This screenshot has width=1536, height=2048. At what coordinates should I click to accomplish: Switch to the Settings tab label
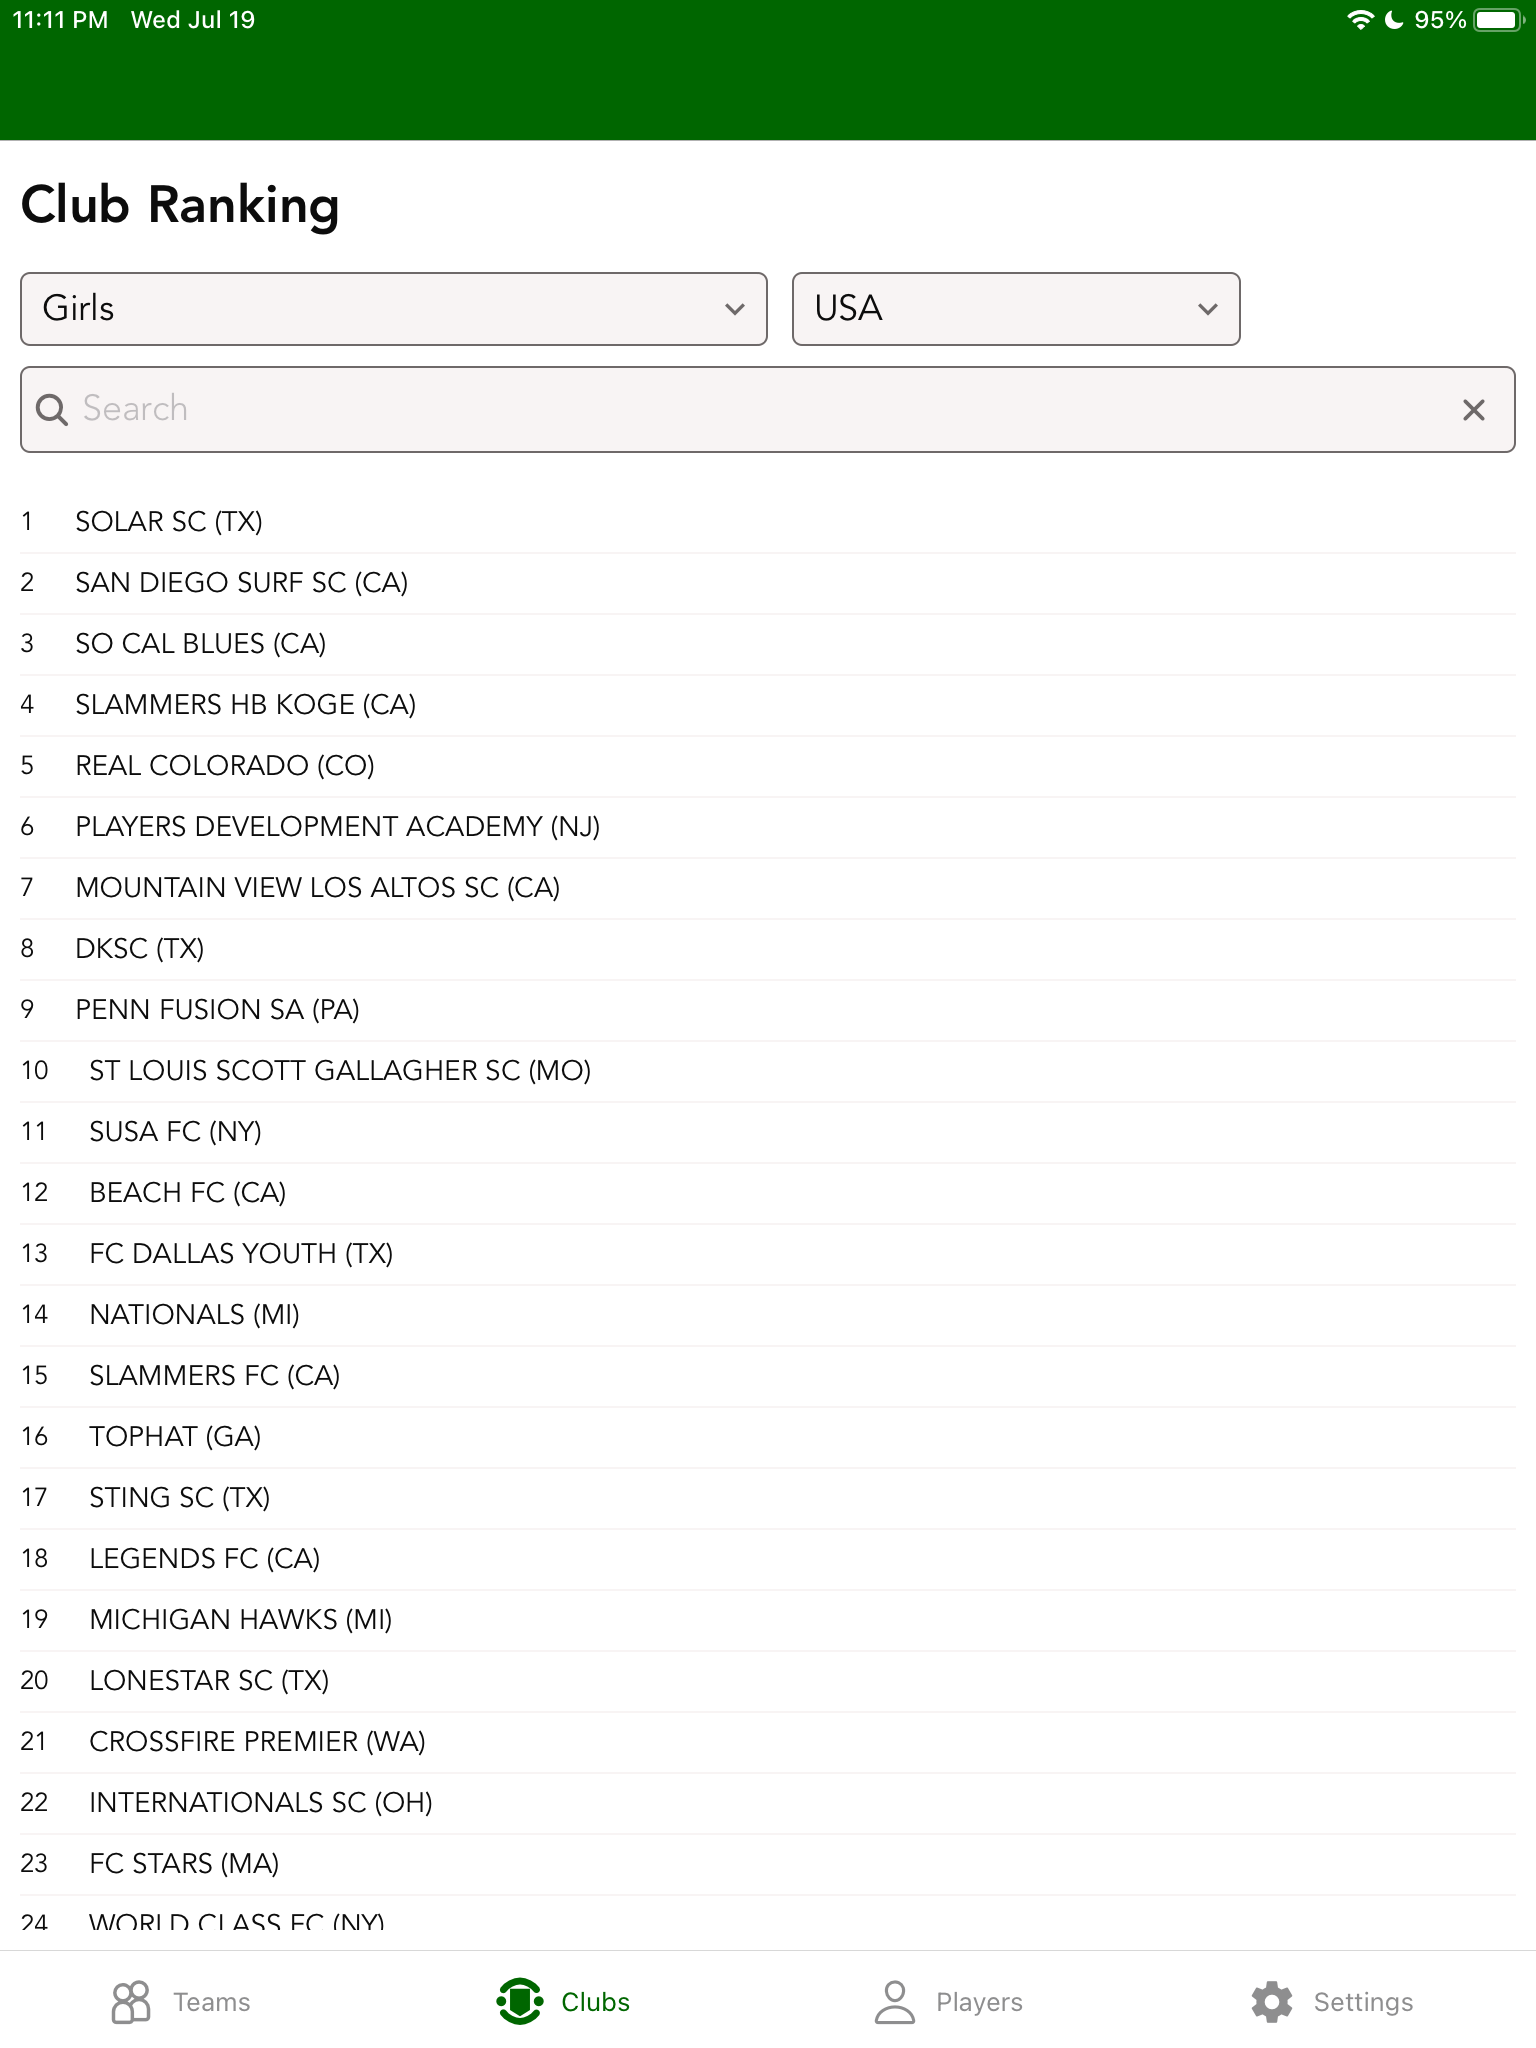tap(1363, 2002)
